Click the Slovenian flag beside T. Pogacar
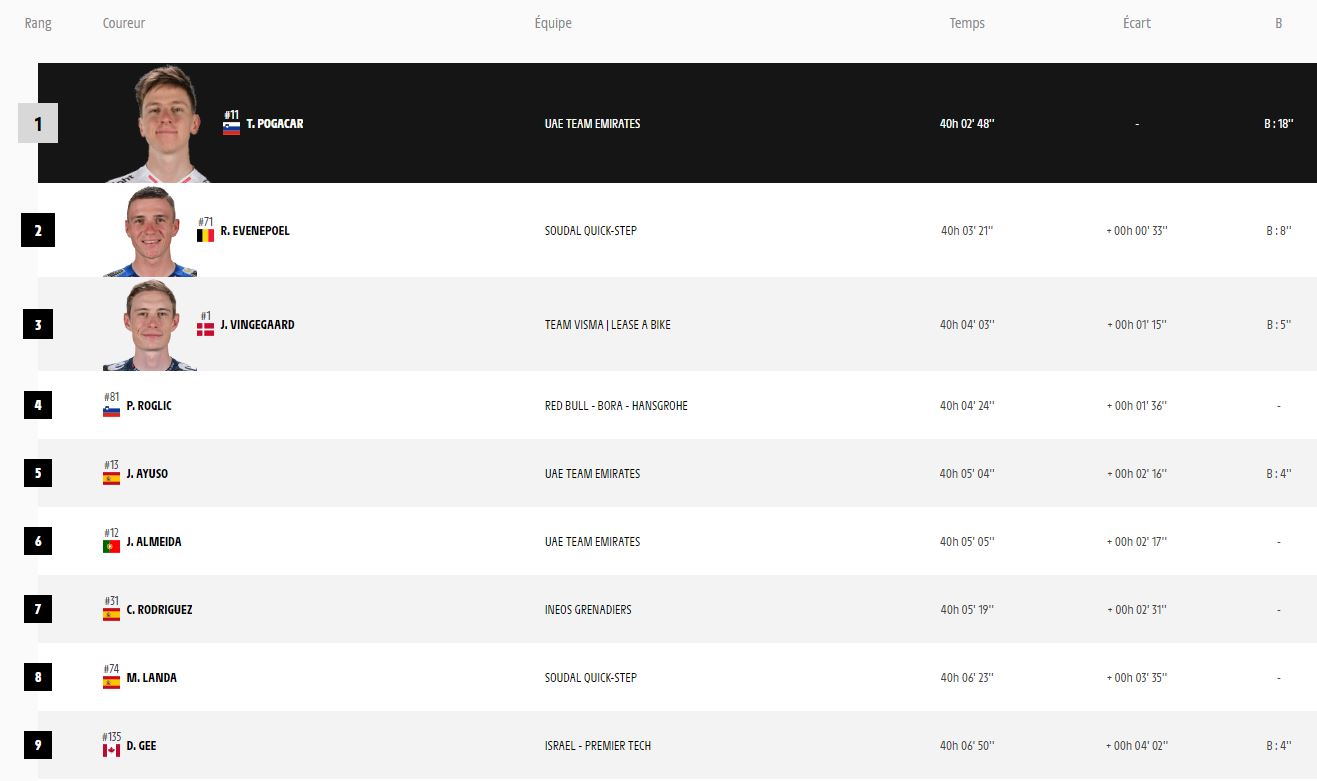 tap(231, 128)
